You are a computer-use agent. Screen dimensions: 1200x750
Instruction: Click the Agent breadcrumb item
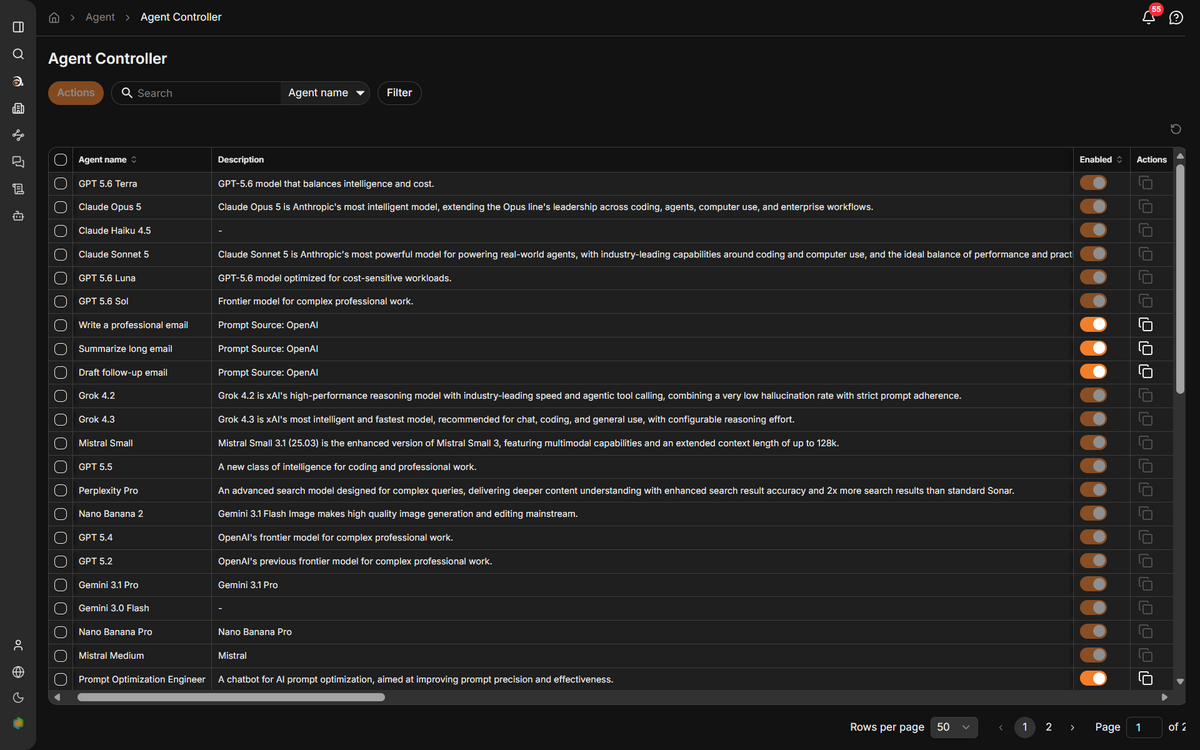tap(100, 17)
